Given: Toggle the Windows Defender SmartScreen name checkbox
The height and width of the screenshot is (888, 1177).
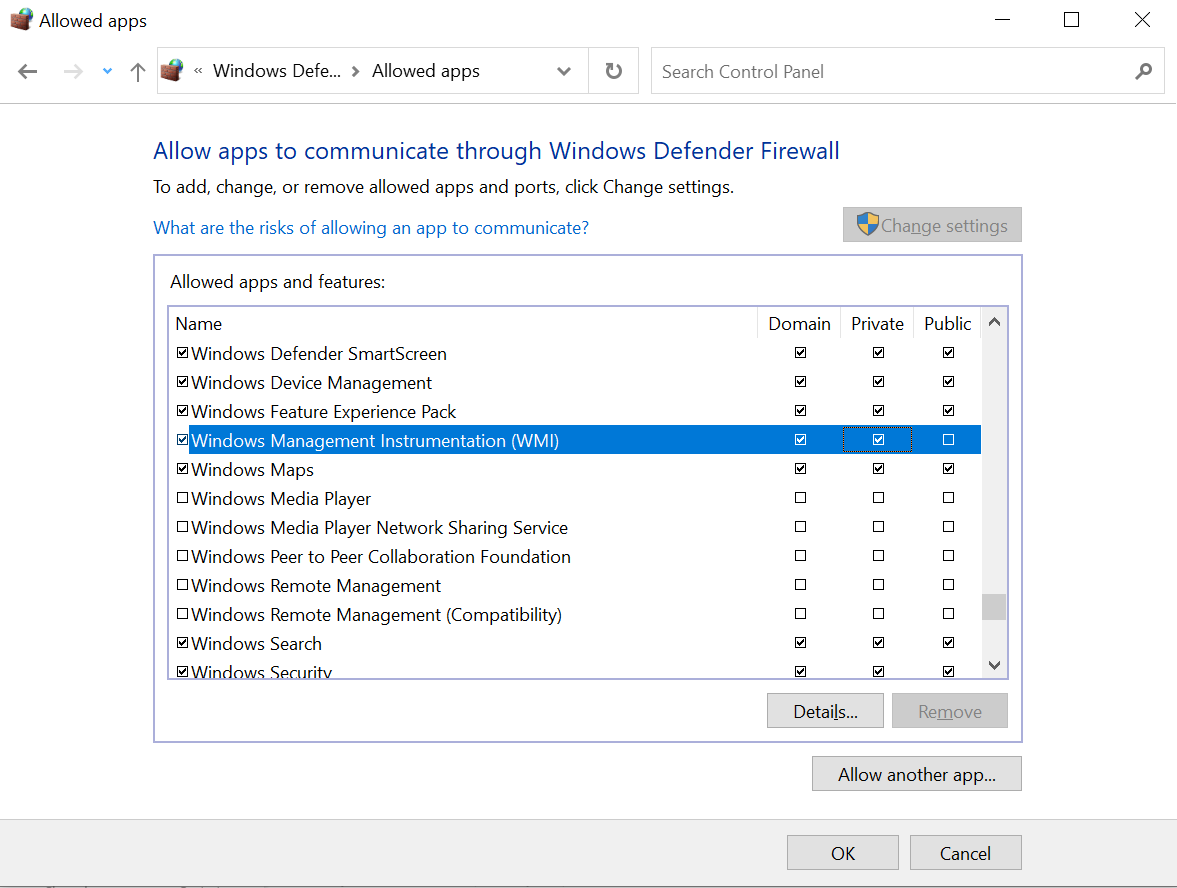Looking at the screenshot, I should pyautogui.click(x=182, y=353).
